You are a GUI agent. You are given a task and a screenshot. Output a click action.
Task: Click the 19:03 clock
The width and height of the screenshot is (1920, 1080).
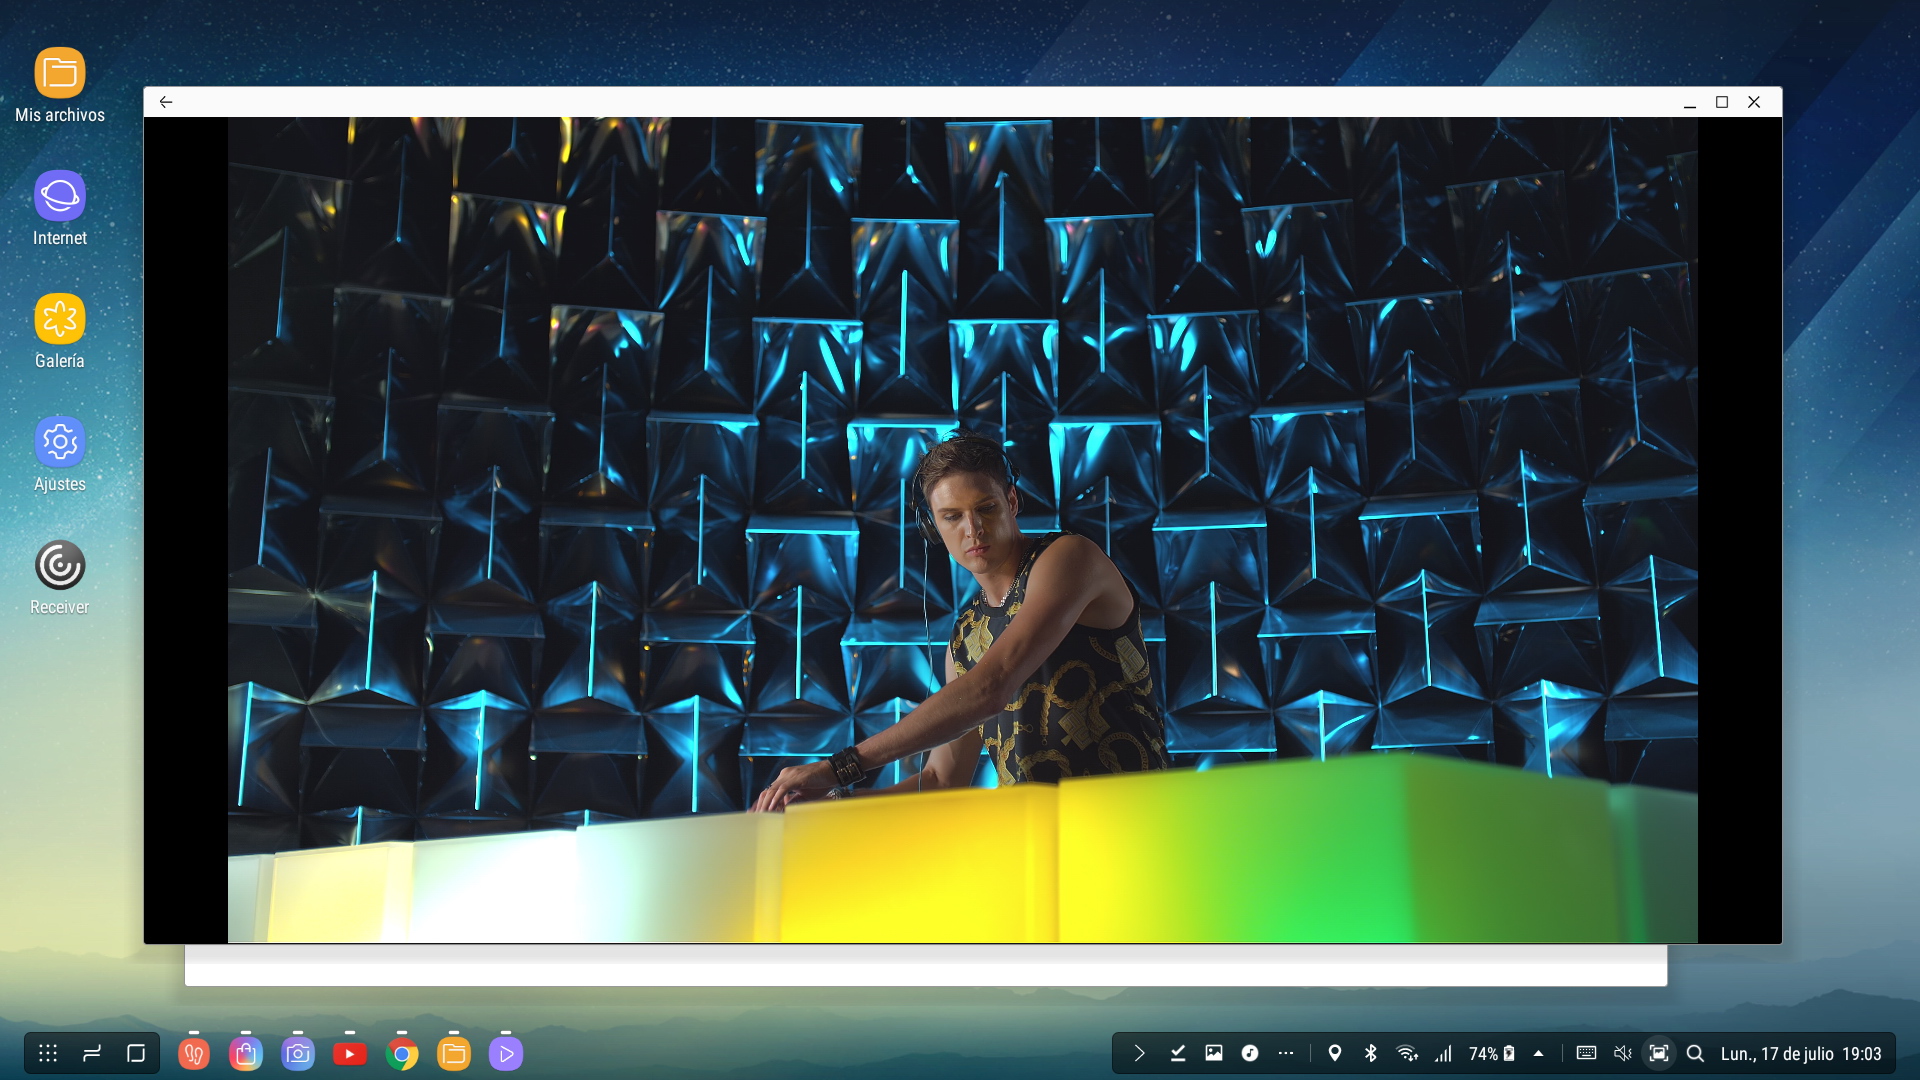point(1862,1054)
